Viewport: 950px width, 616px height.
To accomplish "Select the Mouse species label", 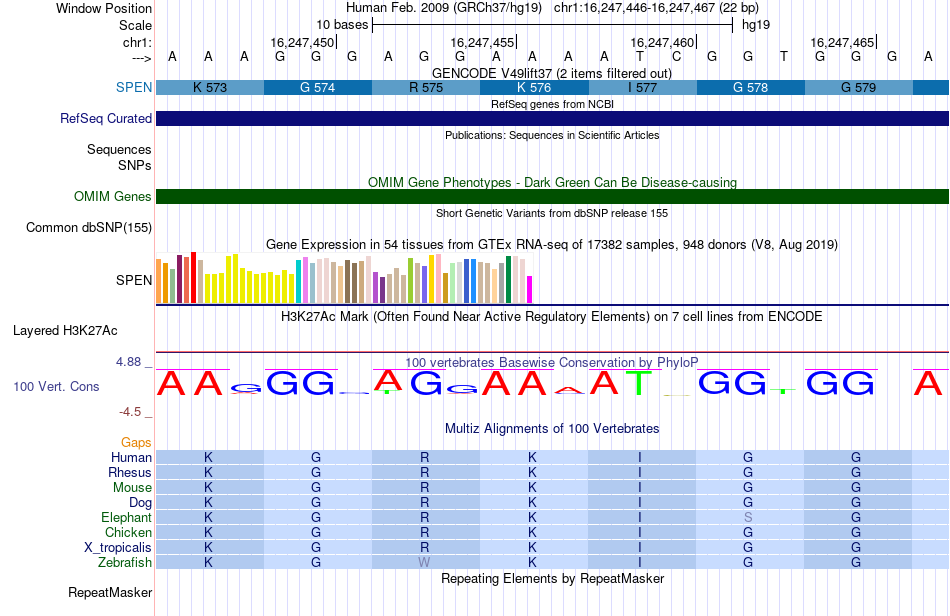I will tap(132, 488).
